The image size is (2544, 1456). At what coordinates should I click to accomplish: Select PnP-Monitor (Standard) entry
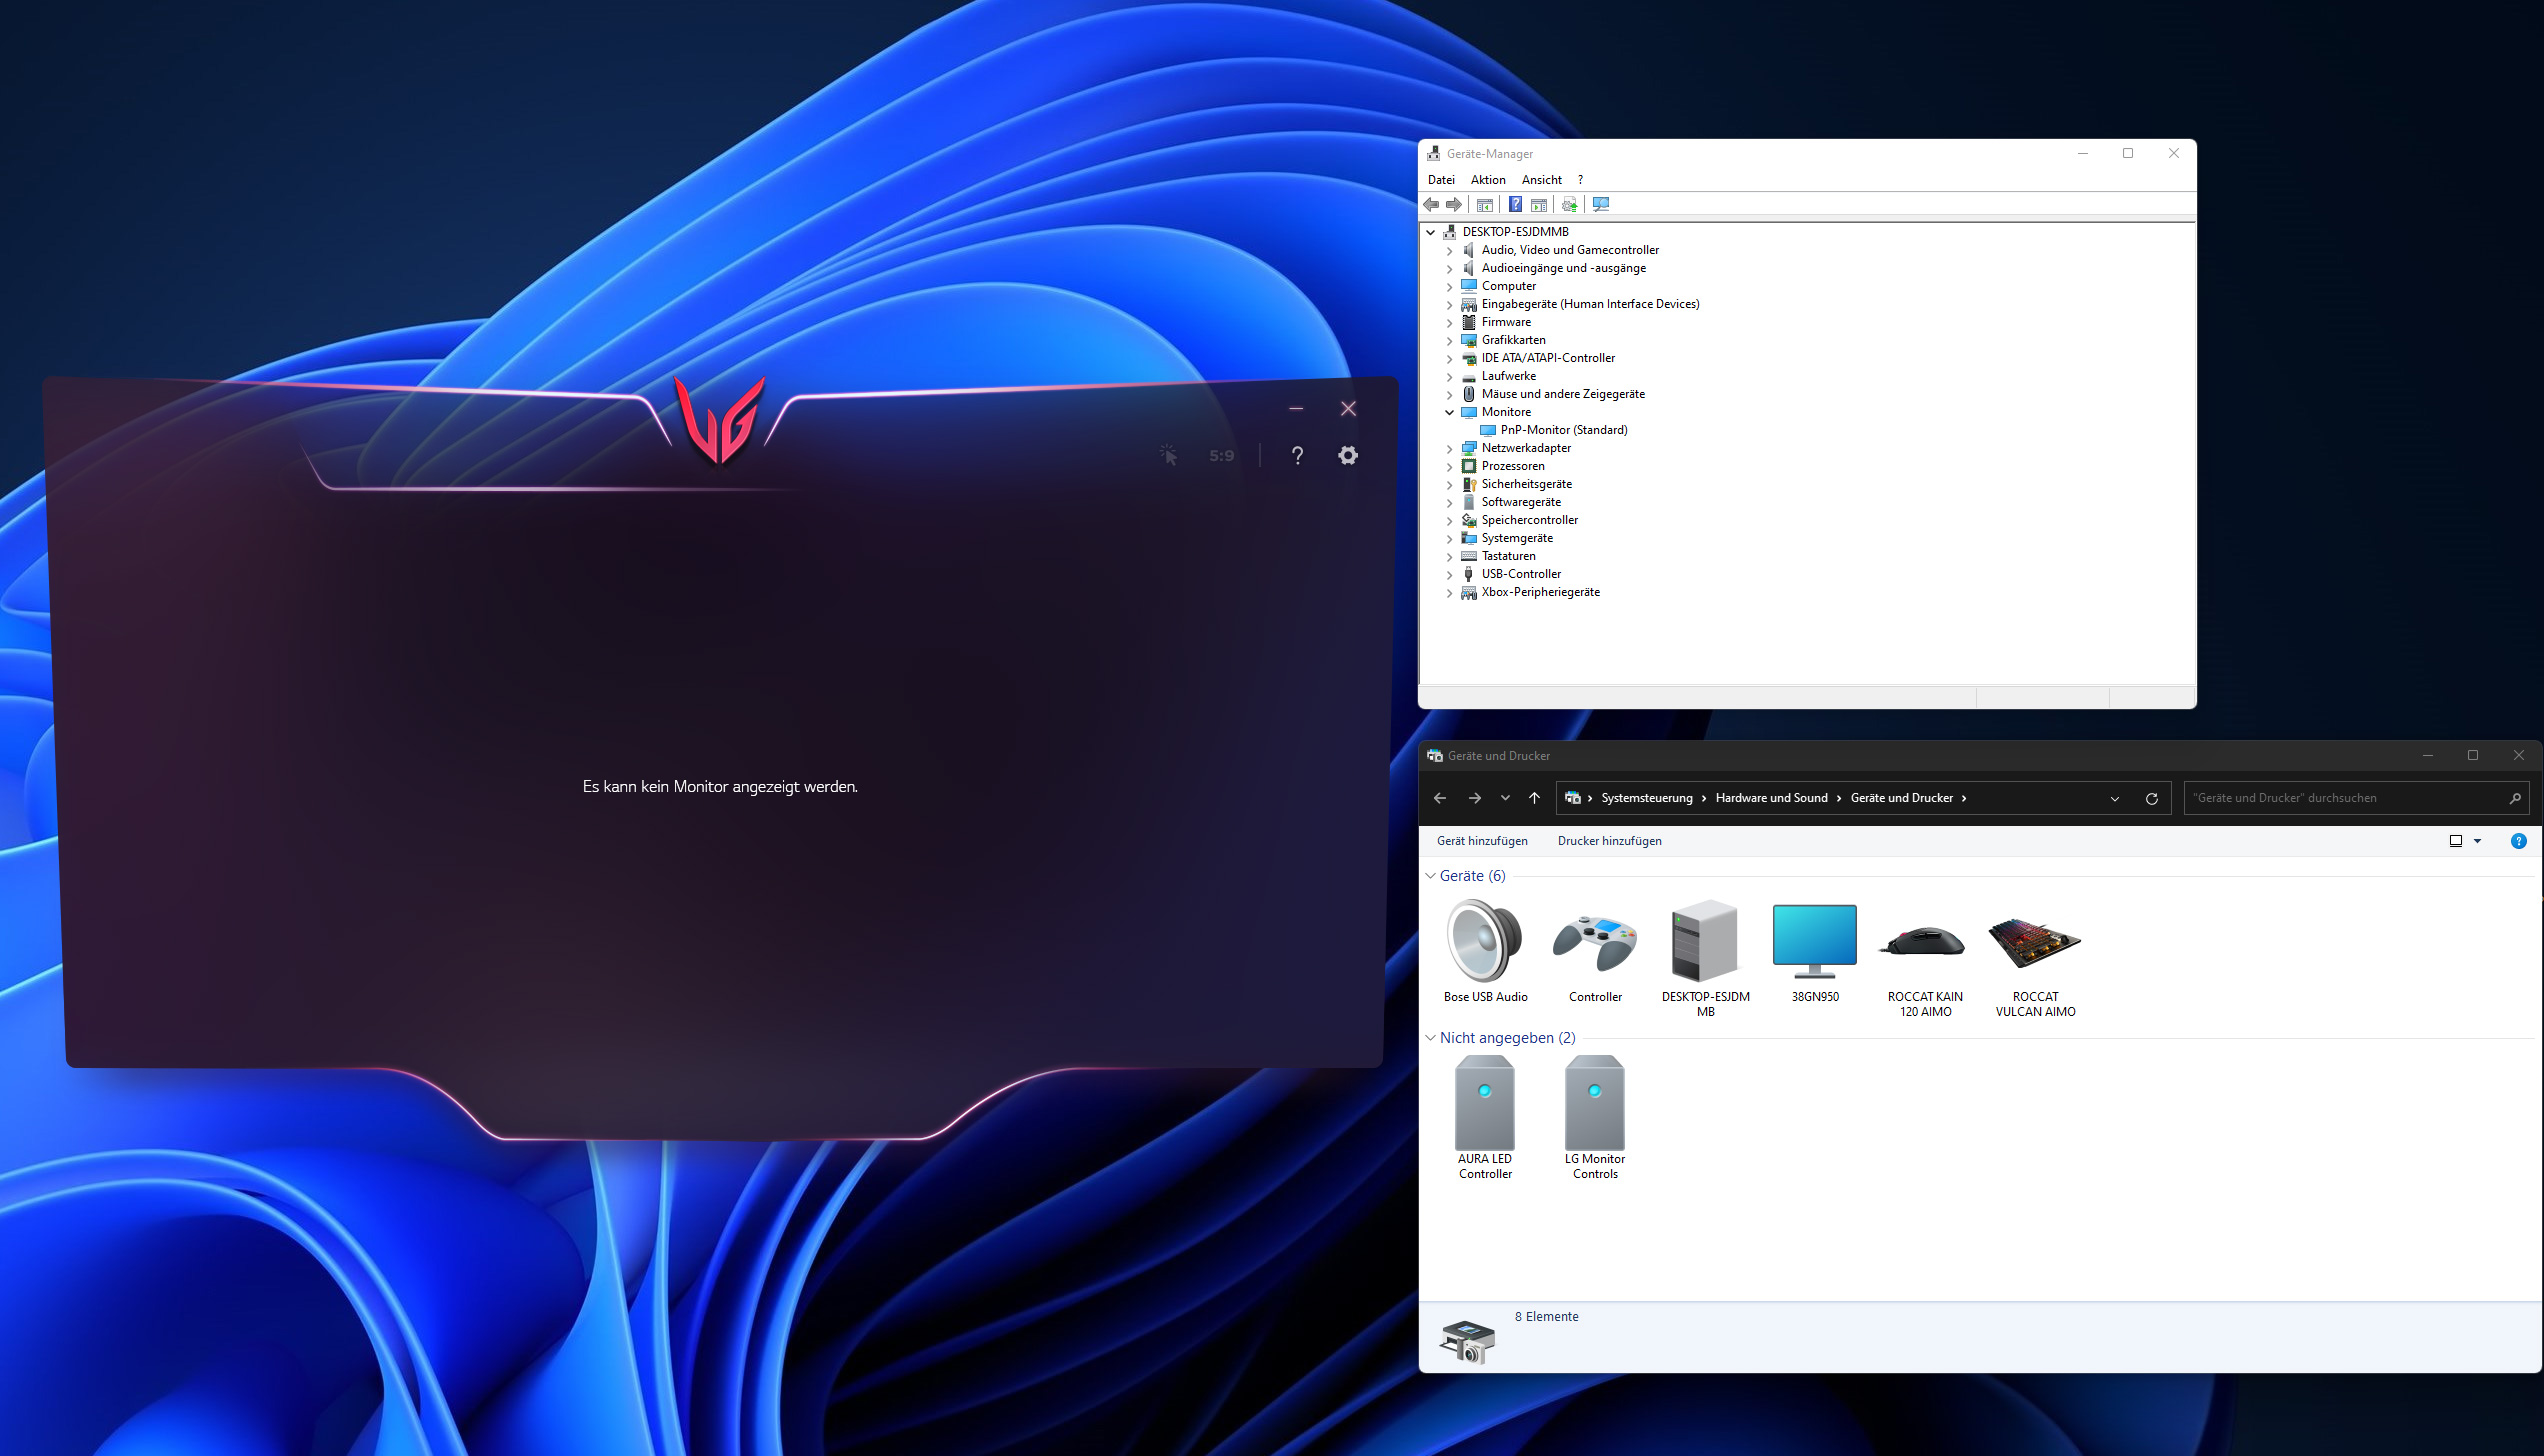point(1563,430)
